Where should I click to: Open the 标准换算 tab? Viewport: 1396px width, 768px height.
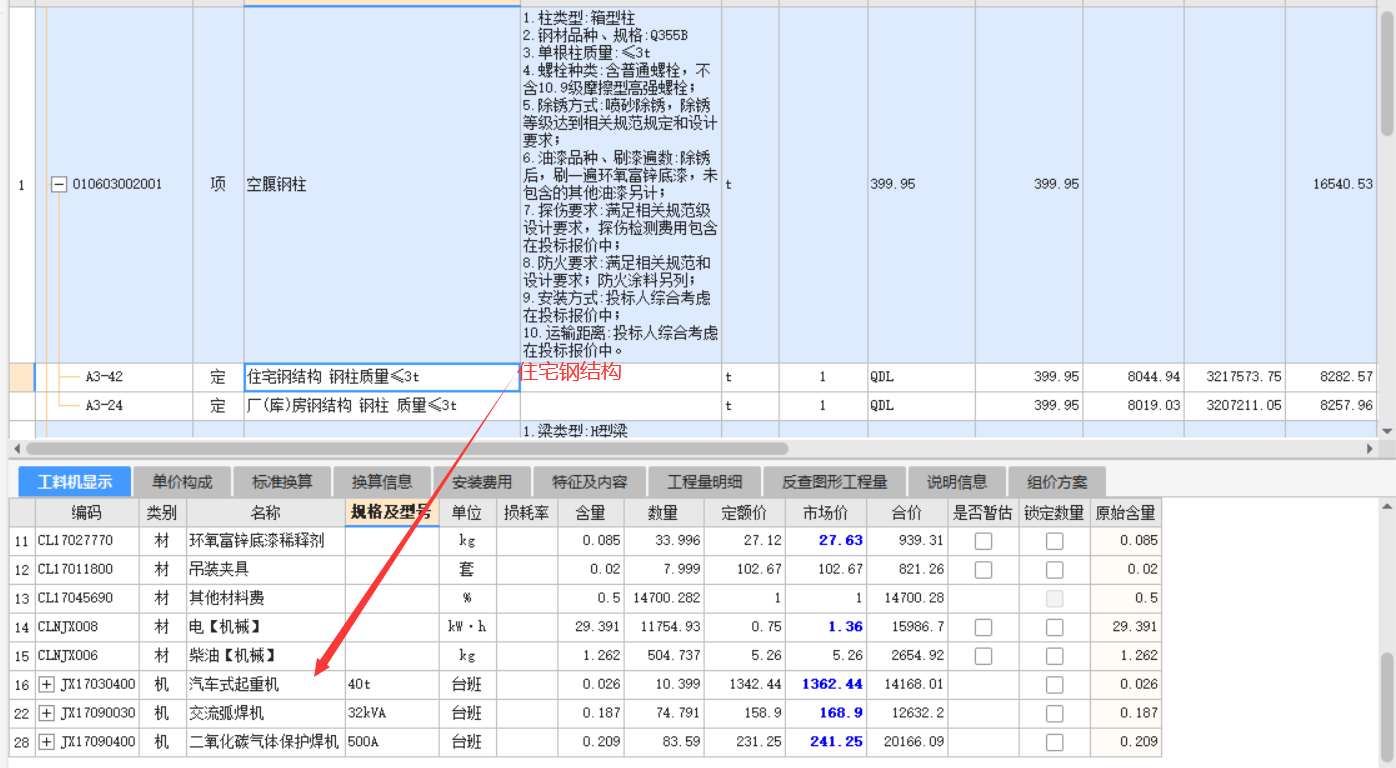coord(282,482)
